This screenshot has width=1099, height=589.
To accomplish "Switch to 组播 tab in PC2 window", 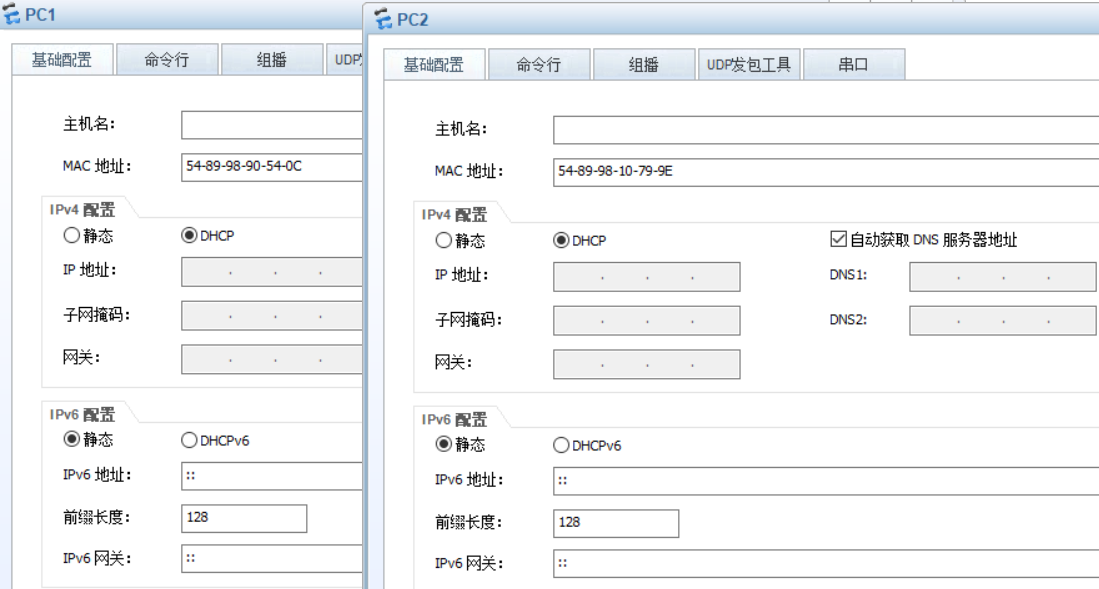I will point(643,65).
